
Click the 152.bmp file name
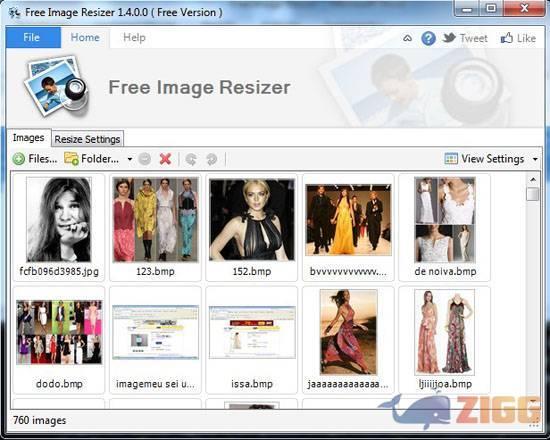pos(252,271)
